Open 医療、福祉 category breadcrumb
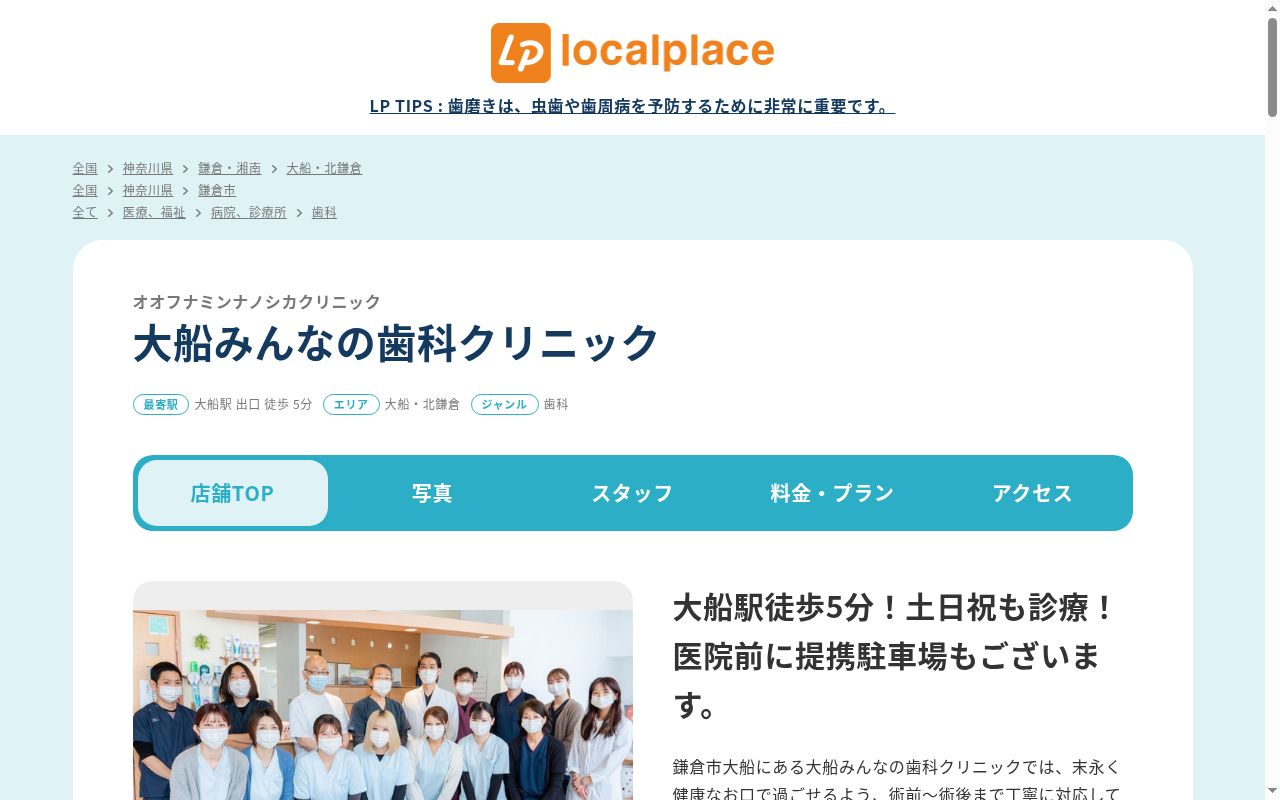 (154, 212)
